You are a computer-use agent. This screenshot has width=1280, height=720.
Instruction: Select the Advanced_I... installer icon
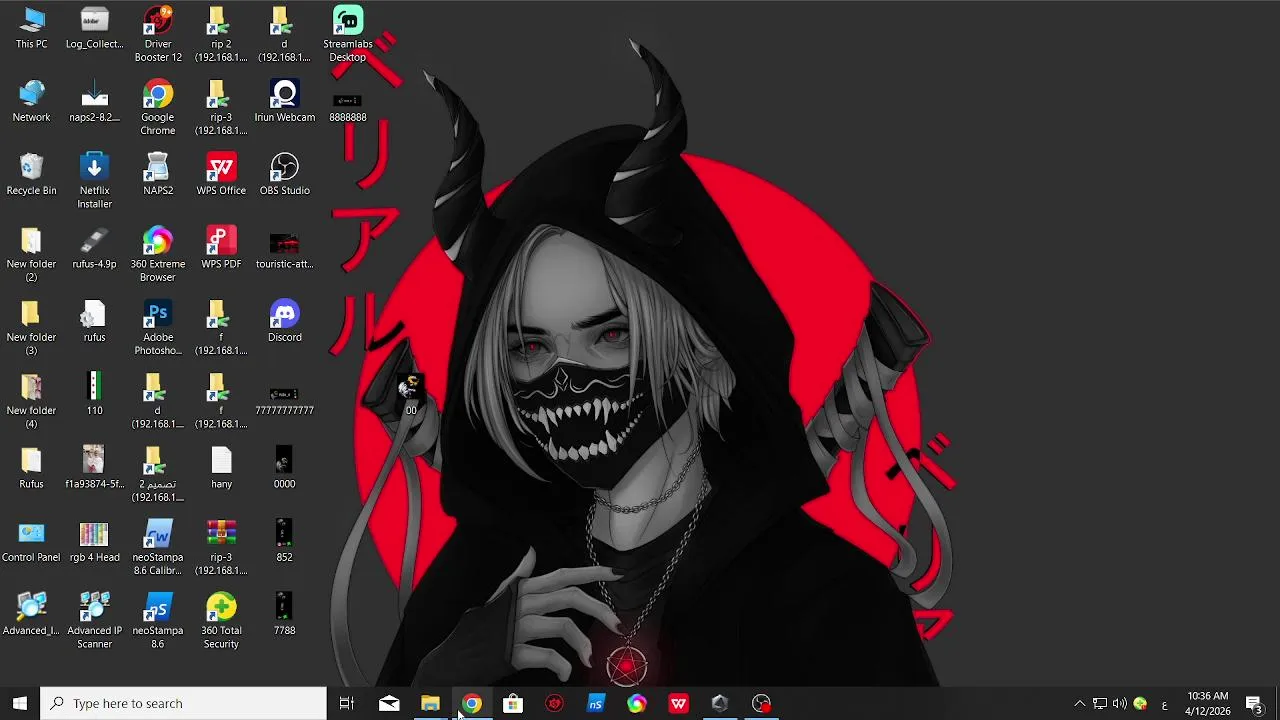(31, 614)
